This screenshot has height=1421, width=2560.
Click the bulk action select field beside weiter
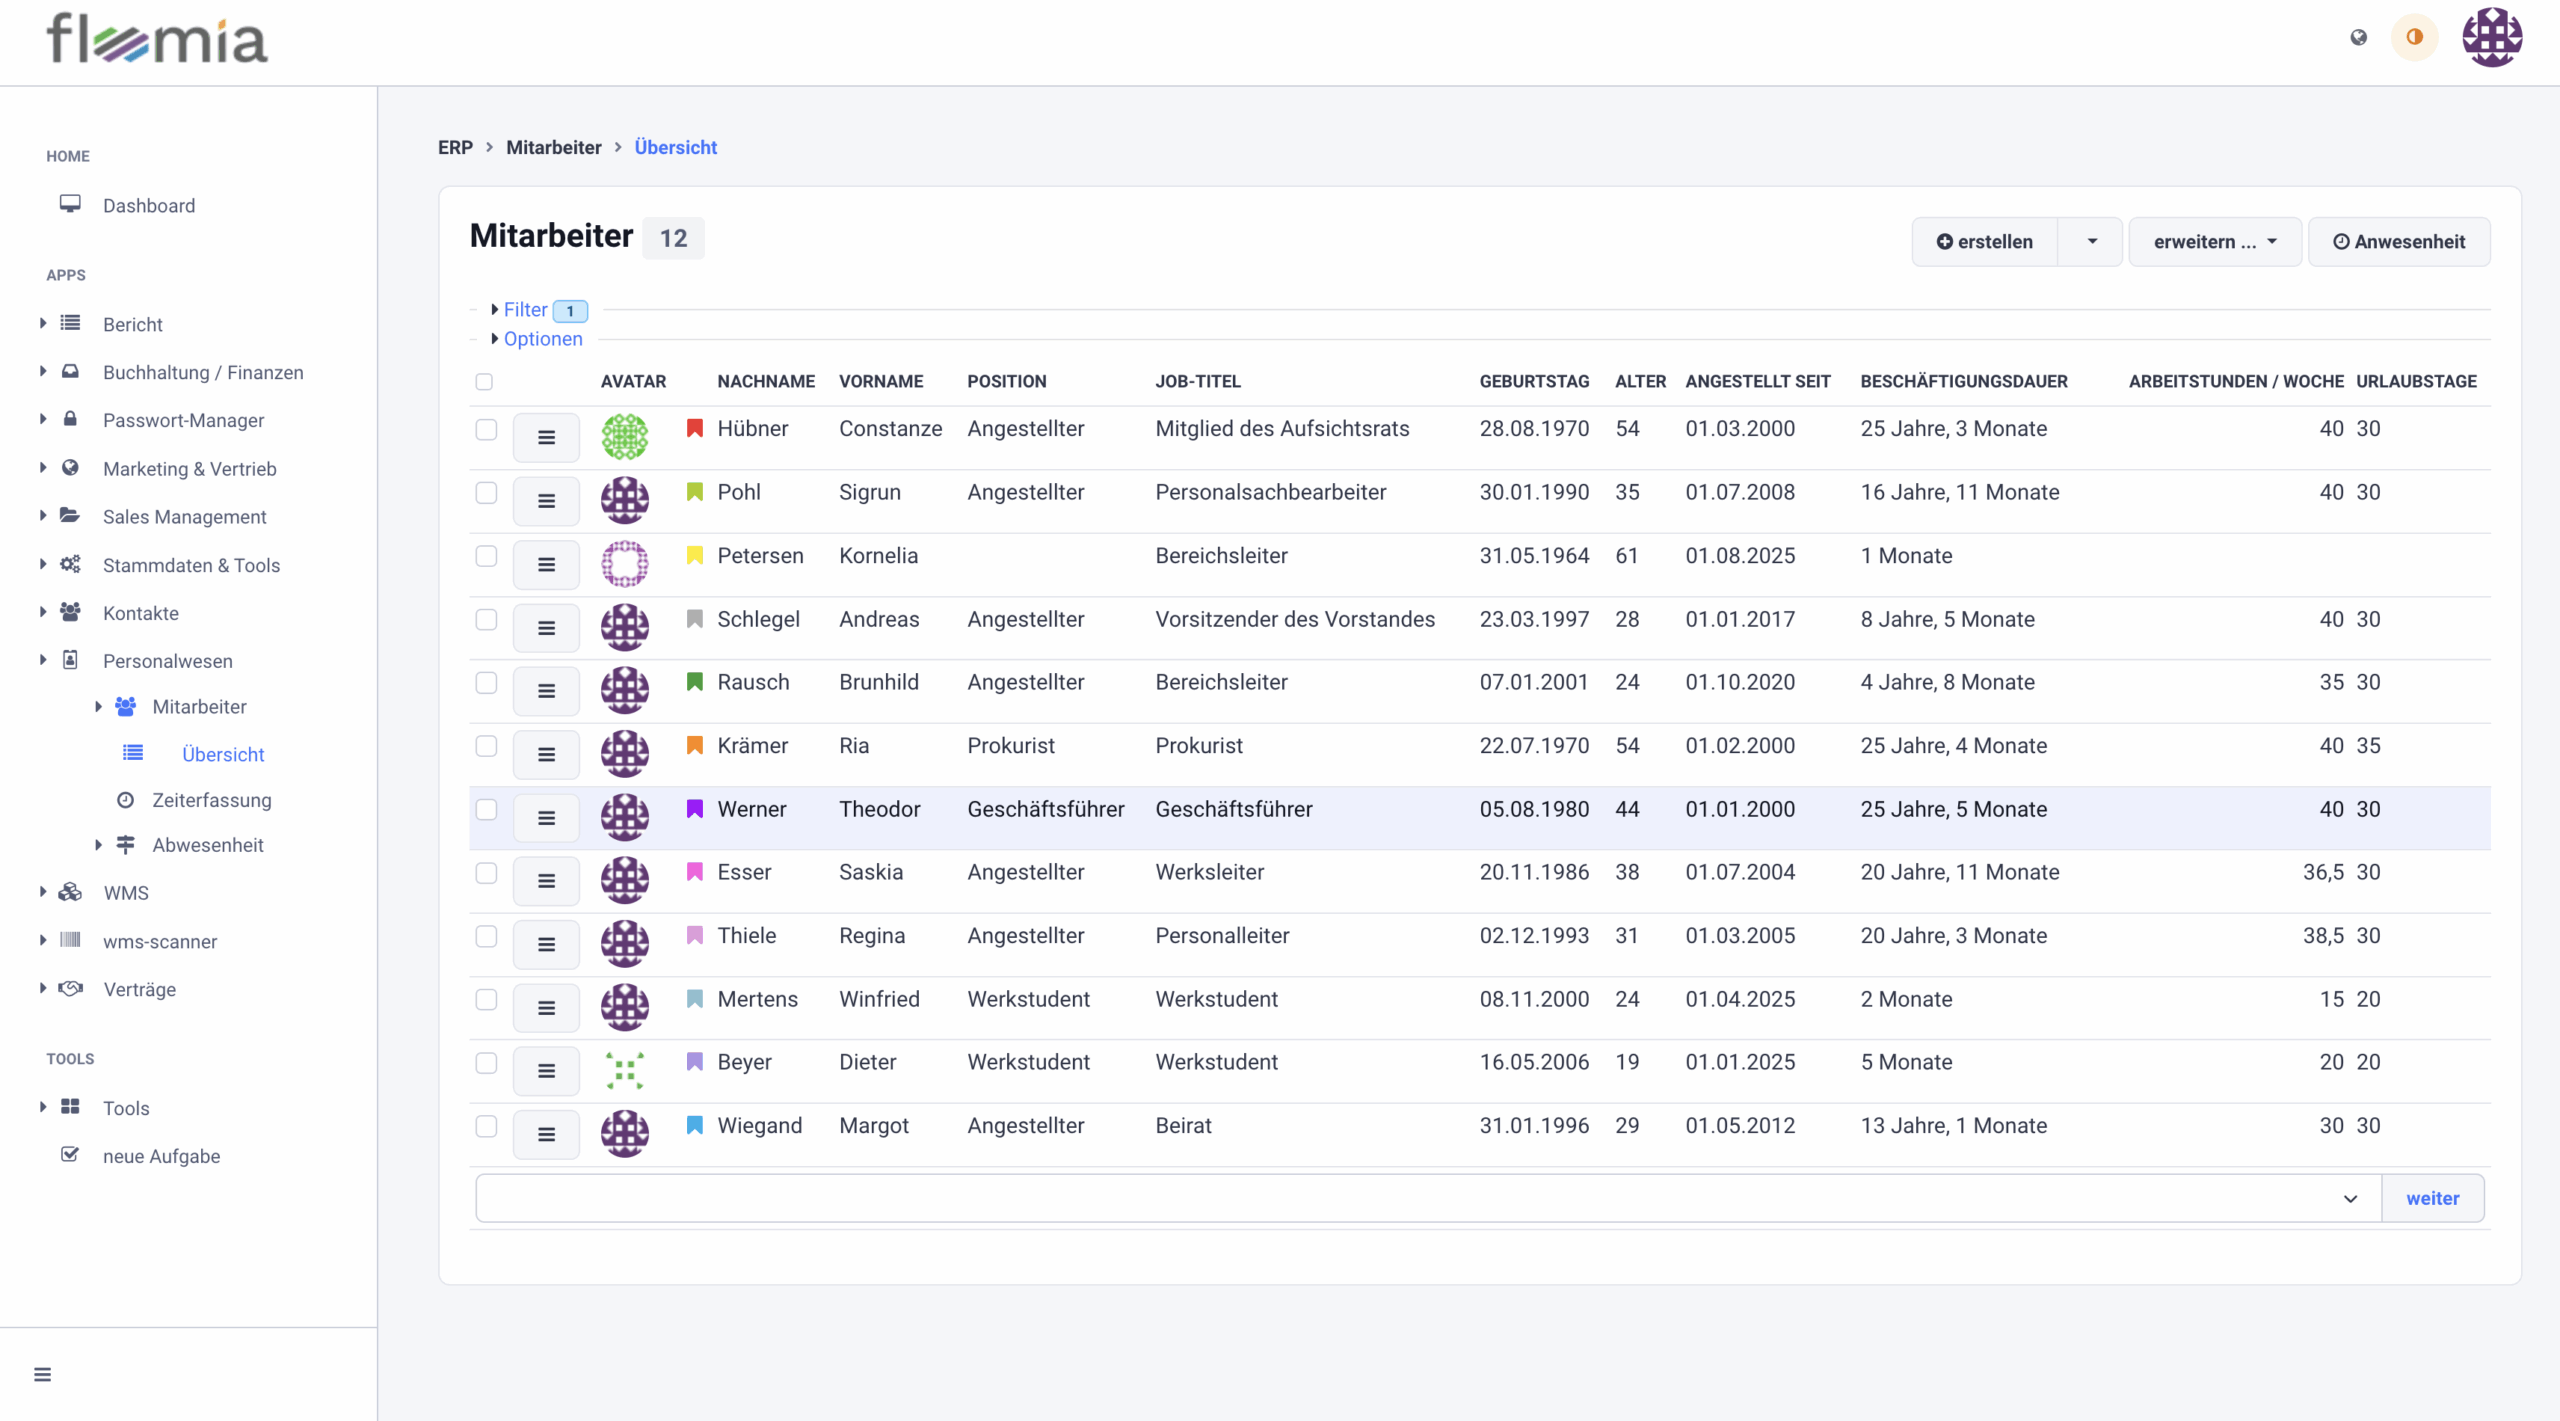pos(1427,1198)
